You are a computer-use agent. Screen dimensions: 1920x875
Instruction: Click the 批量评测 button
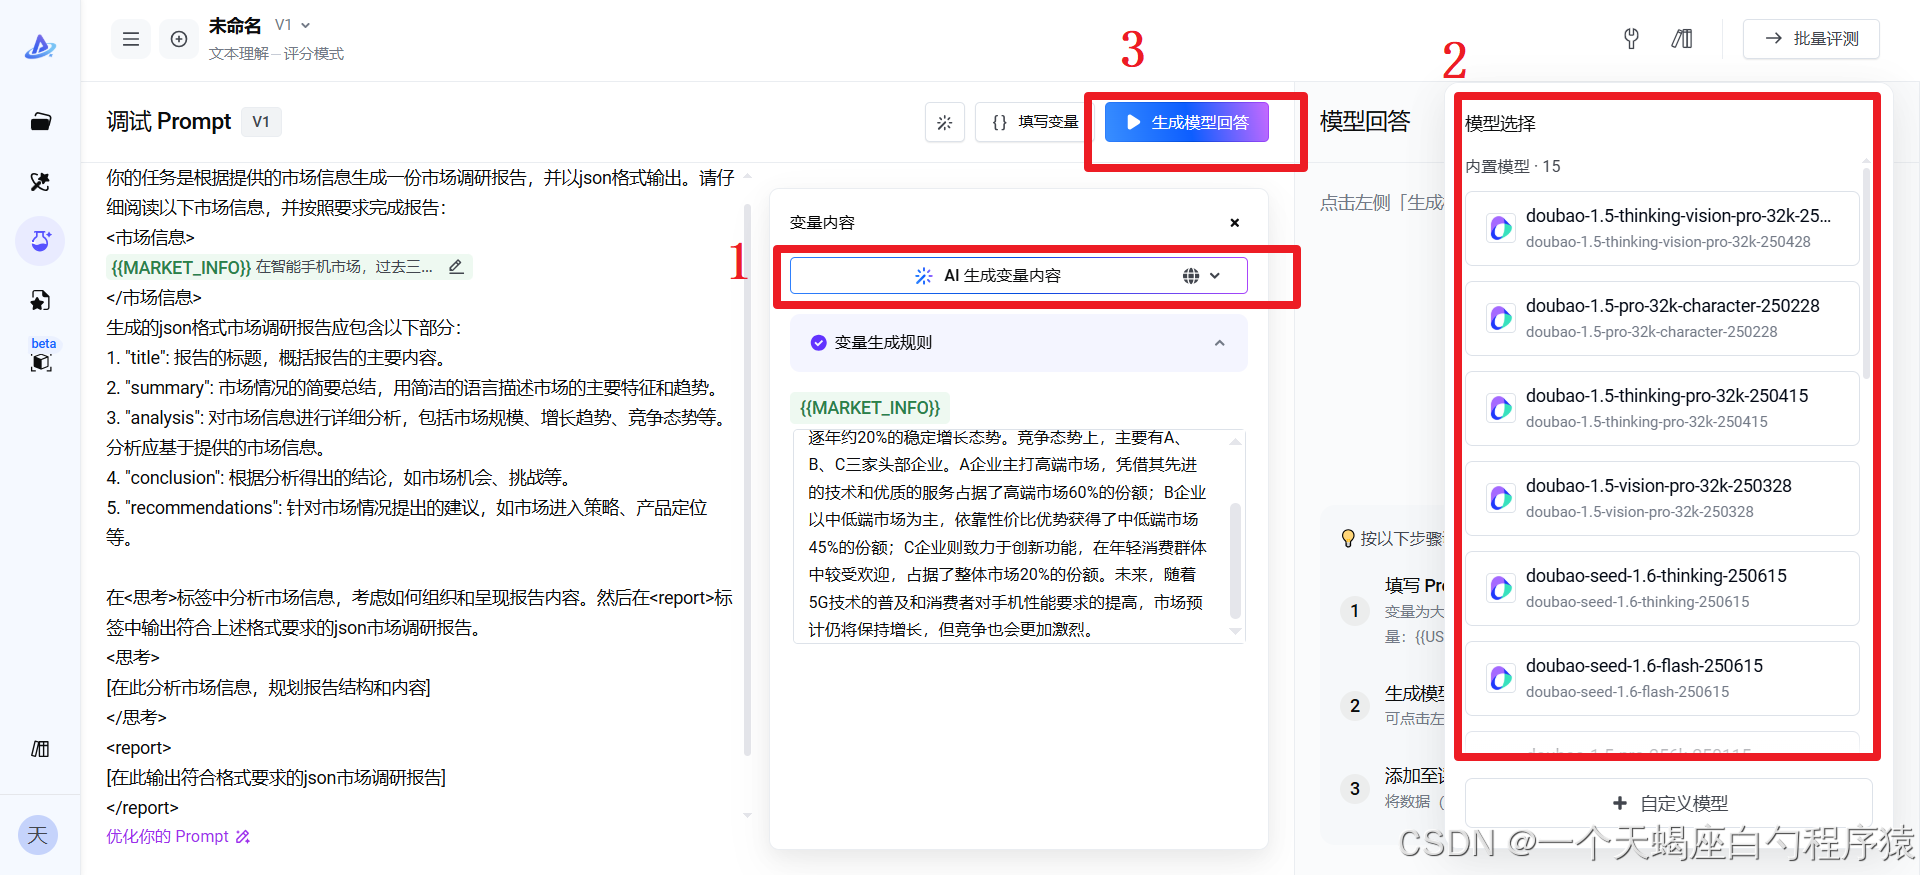pos(1811,39)
